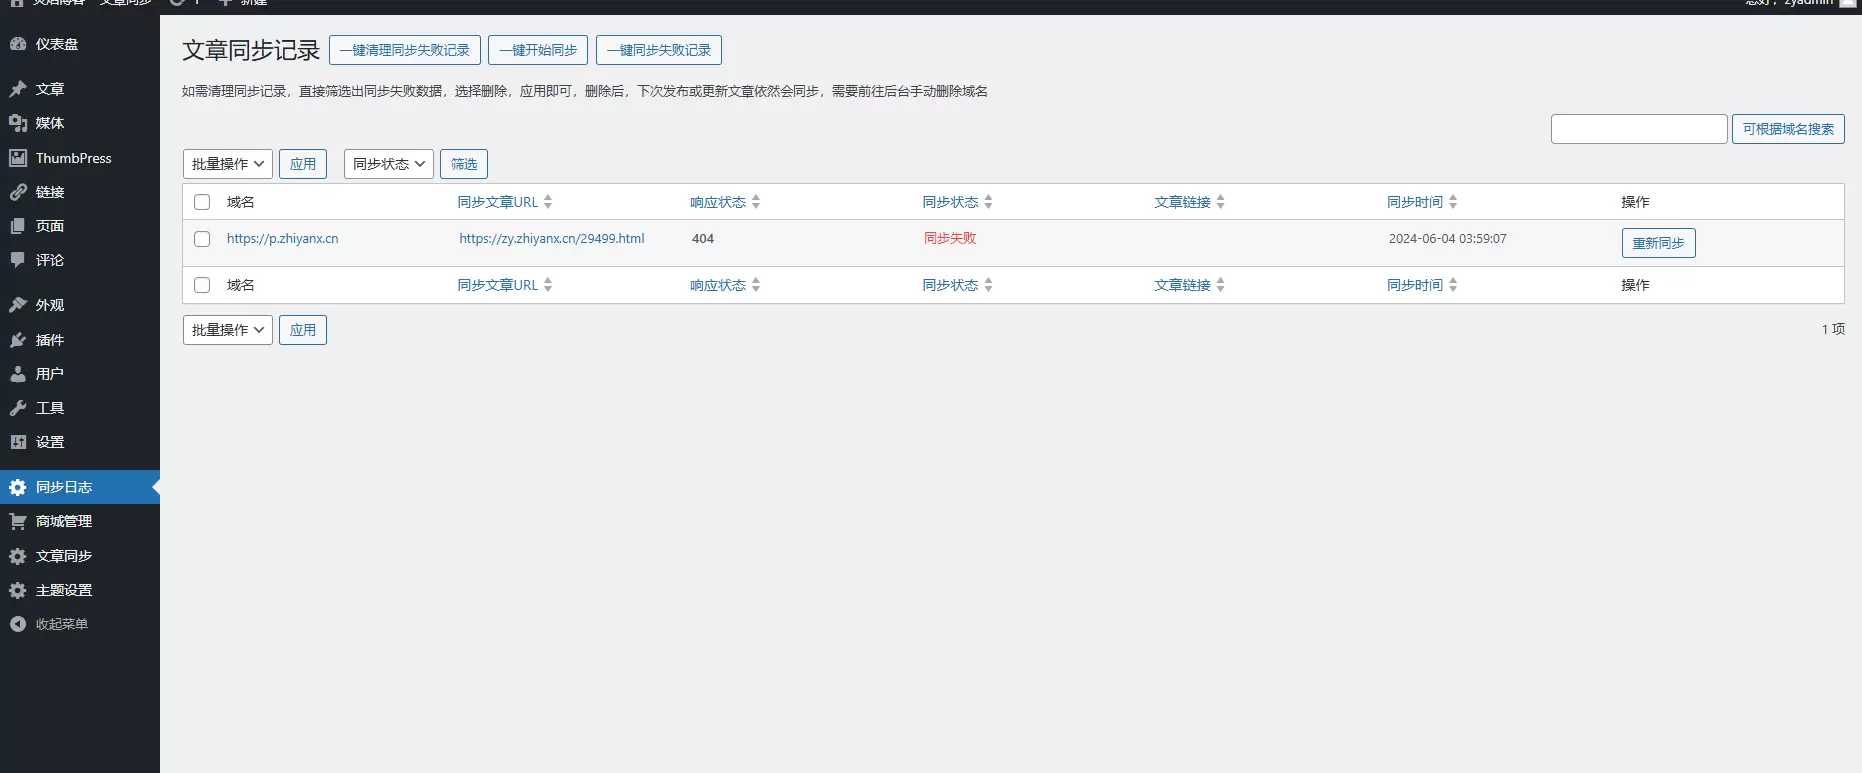Click the timestamp 2024-06-04 03:59:07
Screen dimensions: 1862x773
click(x=1448, y=239)
